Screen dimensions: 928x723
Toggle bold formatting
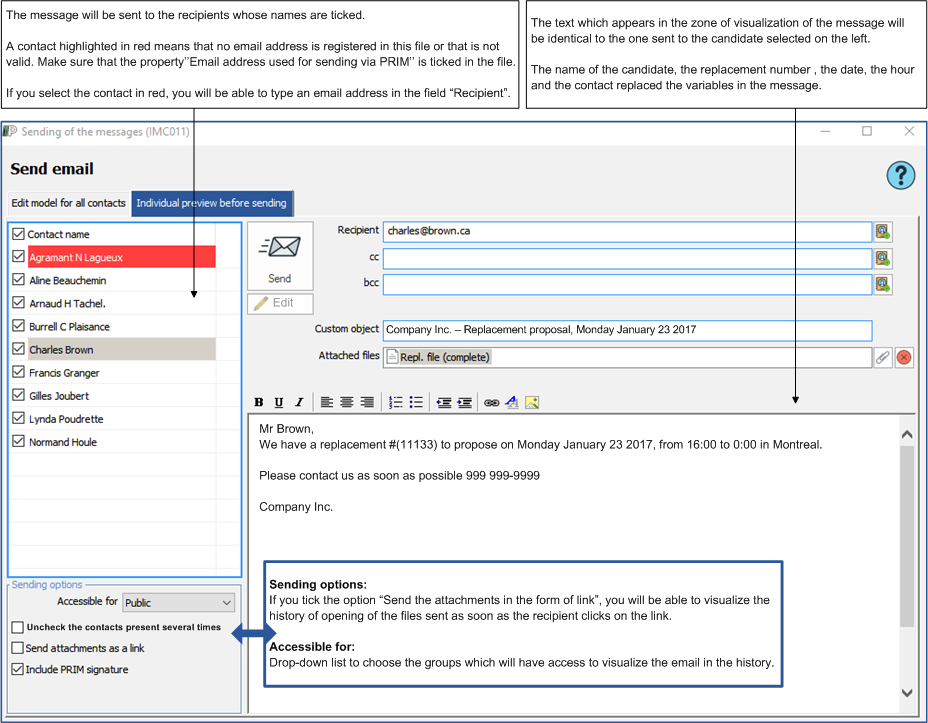tap(259, 402)
